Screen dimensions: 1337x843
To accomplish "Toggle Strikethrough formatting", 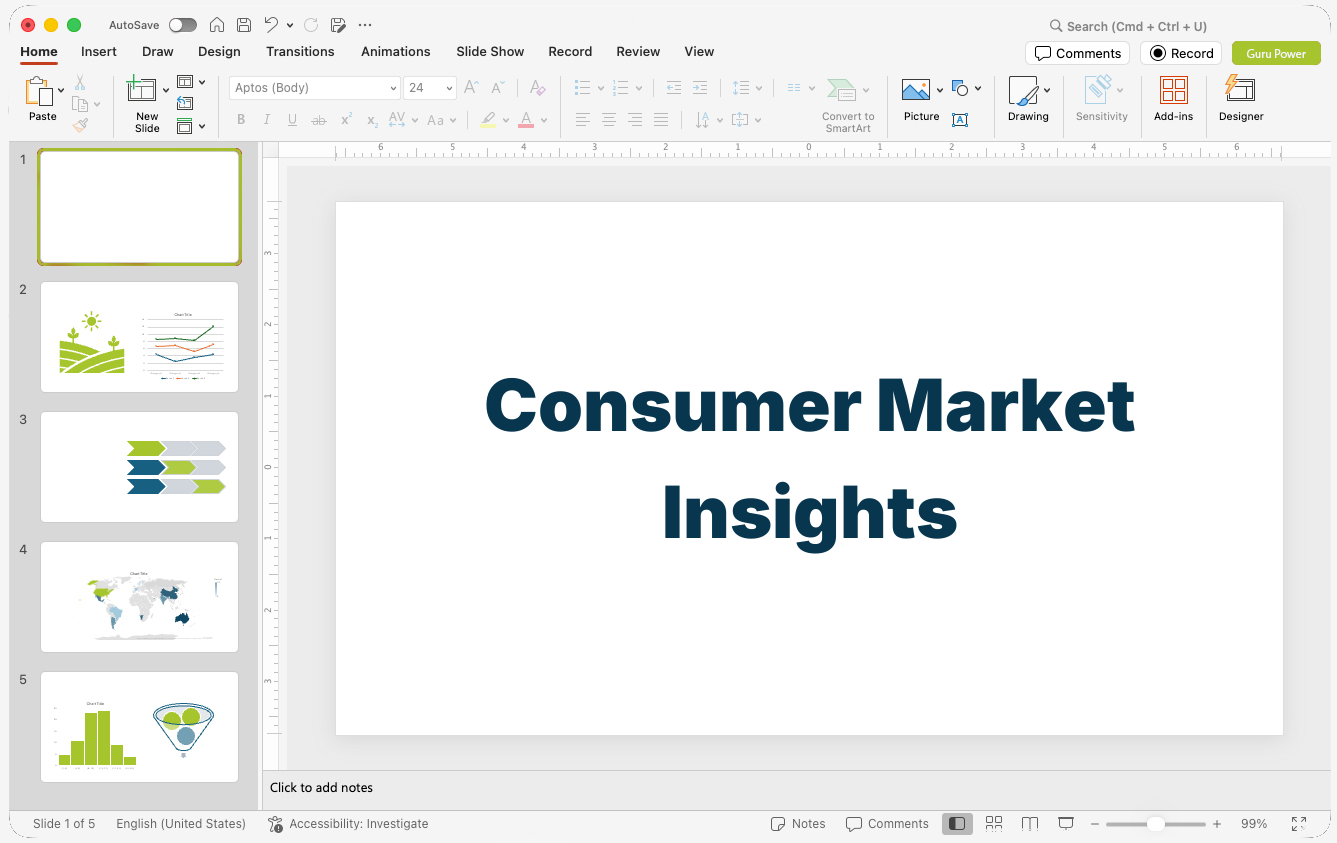I will tap(319, 120).
